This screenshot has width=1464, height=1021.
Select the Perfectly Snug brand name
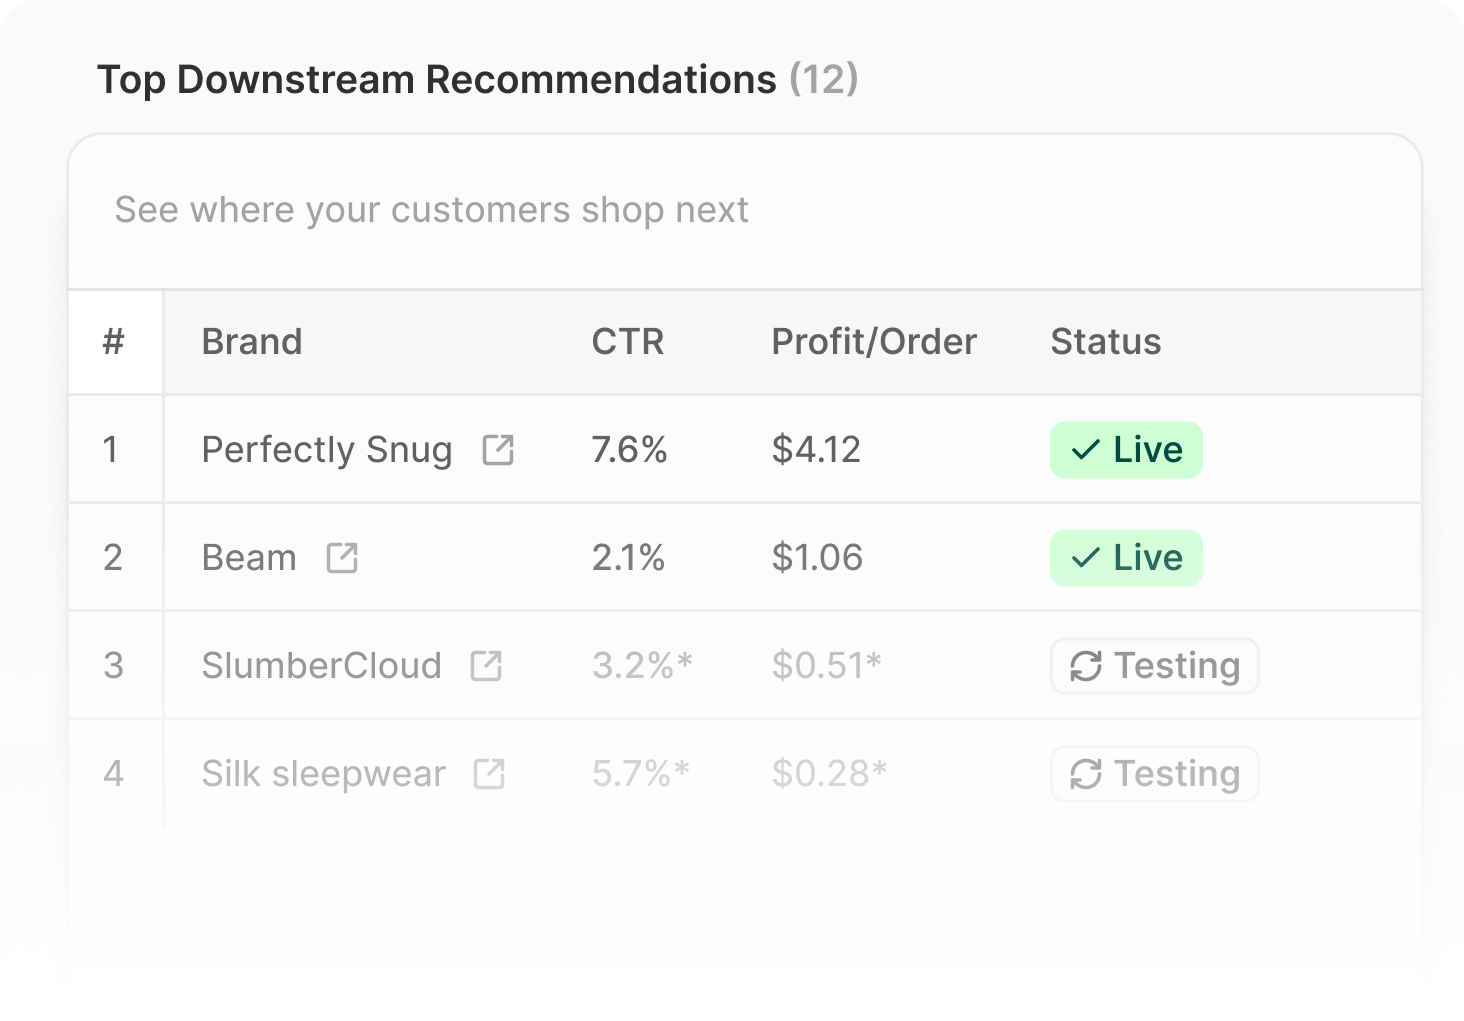click(327, 450)
